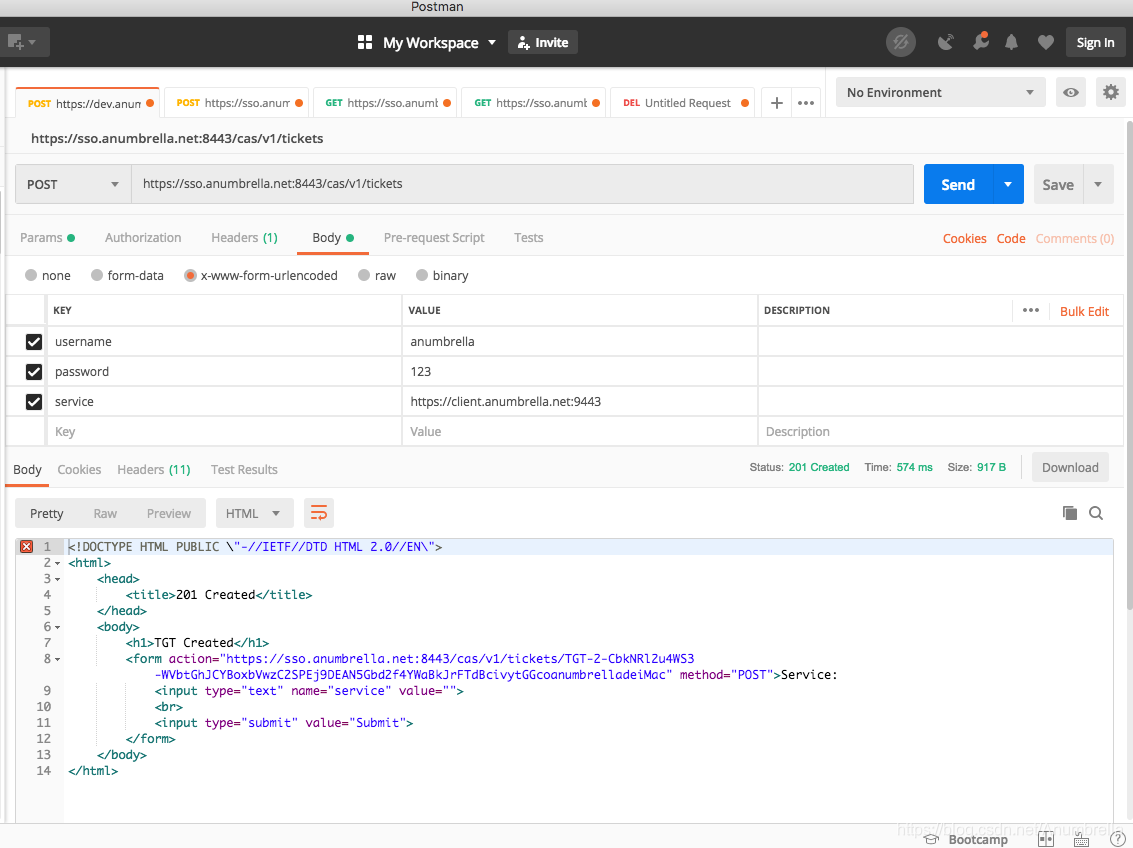Viewport: 1133px width, 848px height.
Task: Click the request URL input field
Action: 522,184
